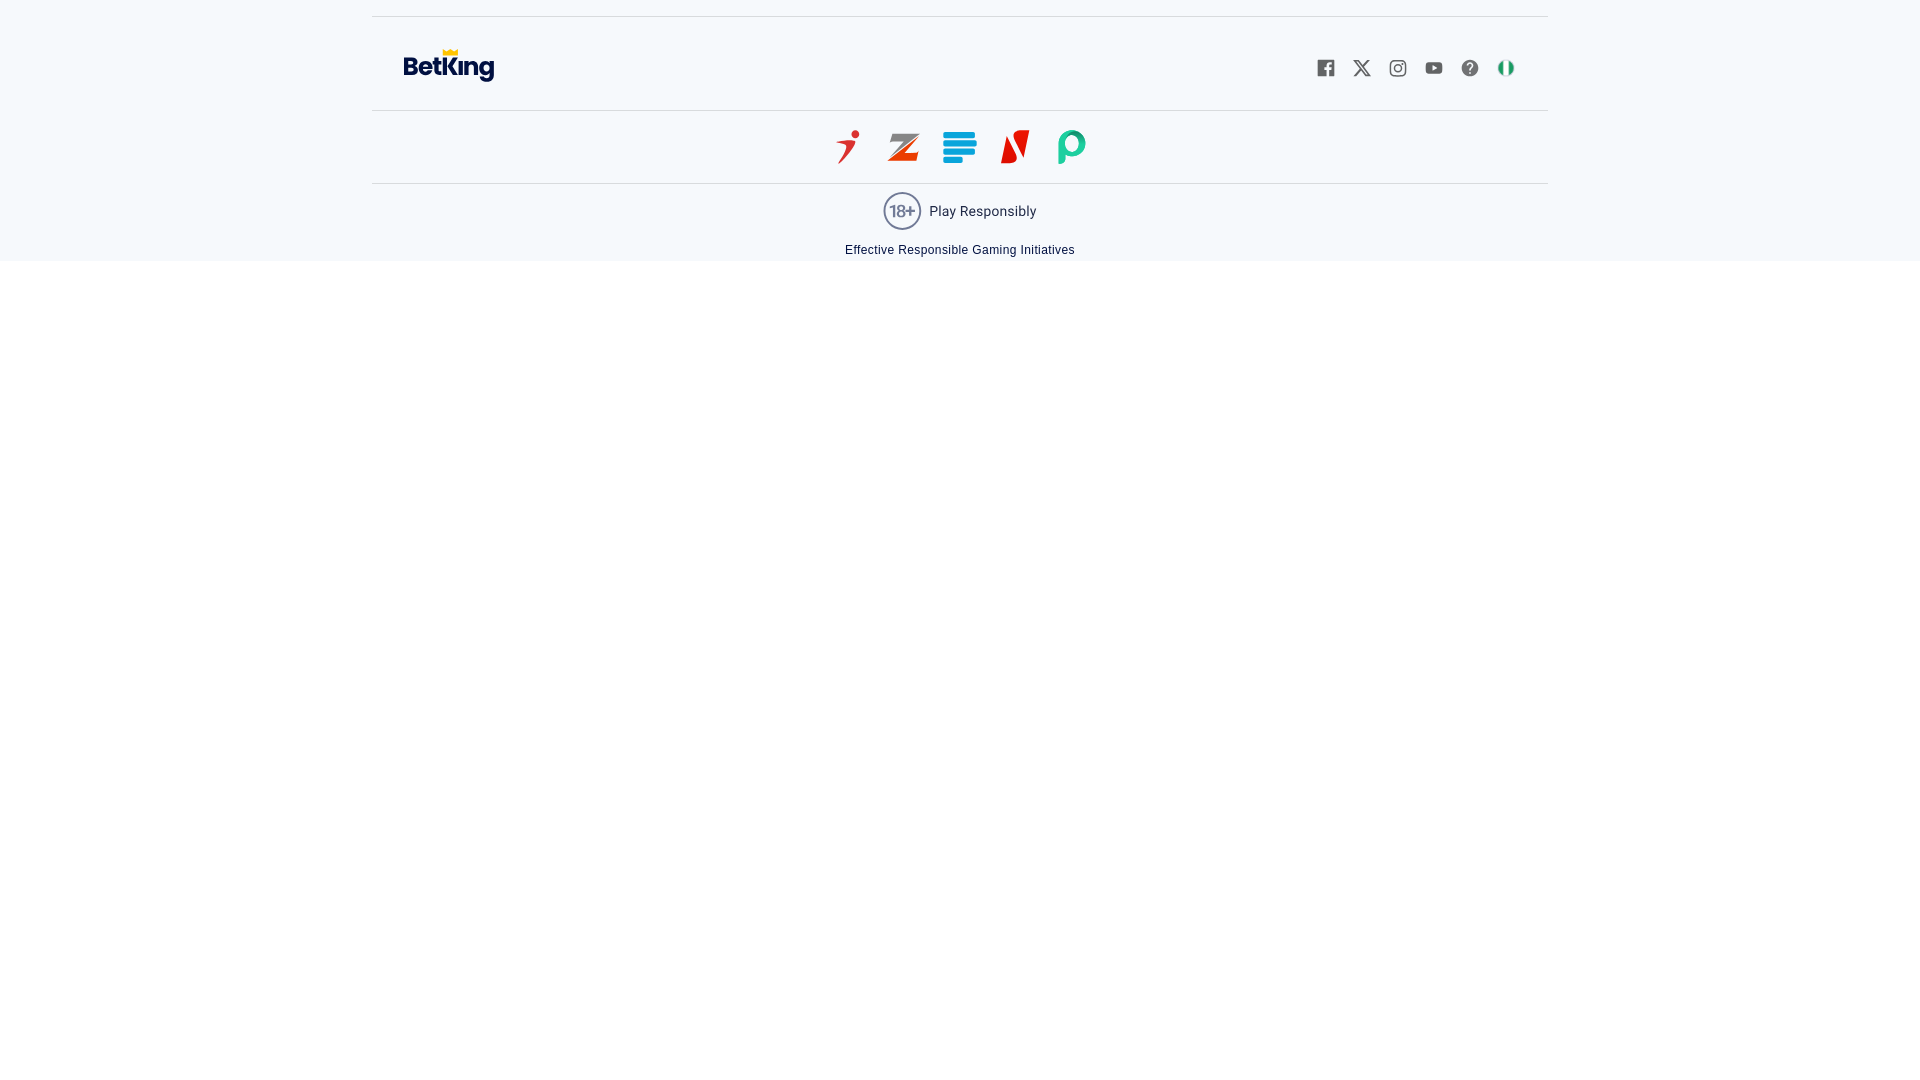Go home via the BetKing logo
The image size is (1920, 1080).
[449, 66]
